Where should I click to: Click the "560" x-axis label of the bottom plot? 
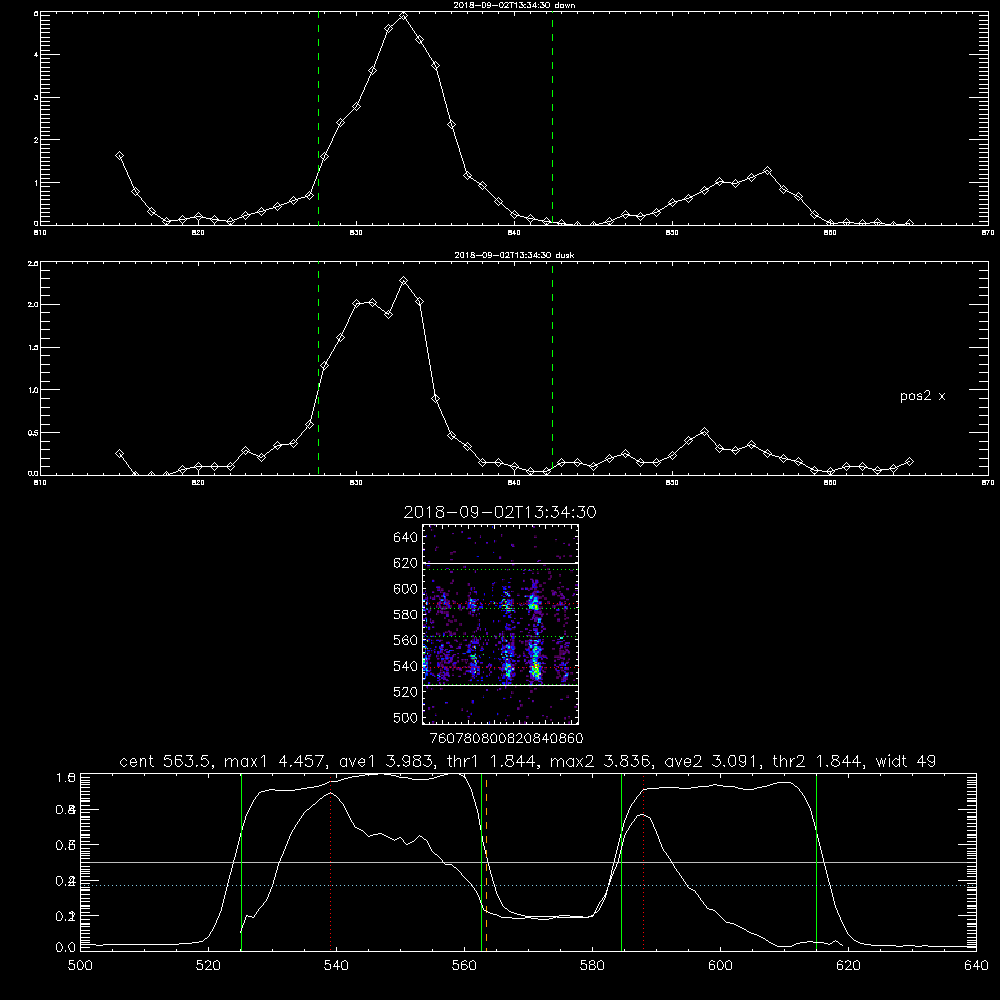coord(464,966)
